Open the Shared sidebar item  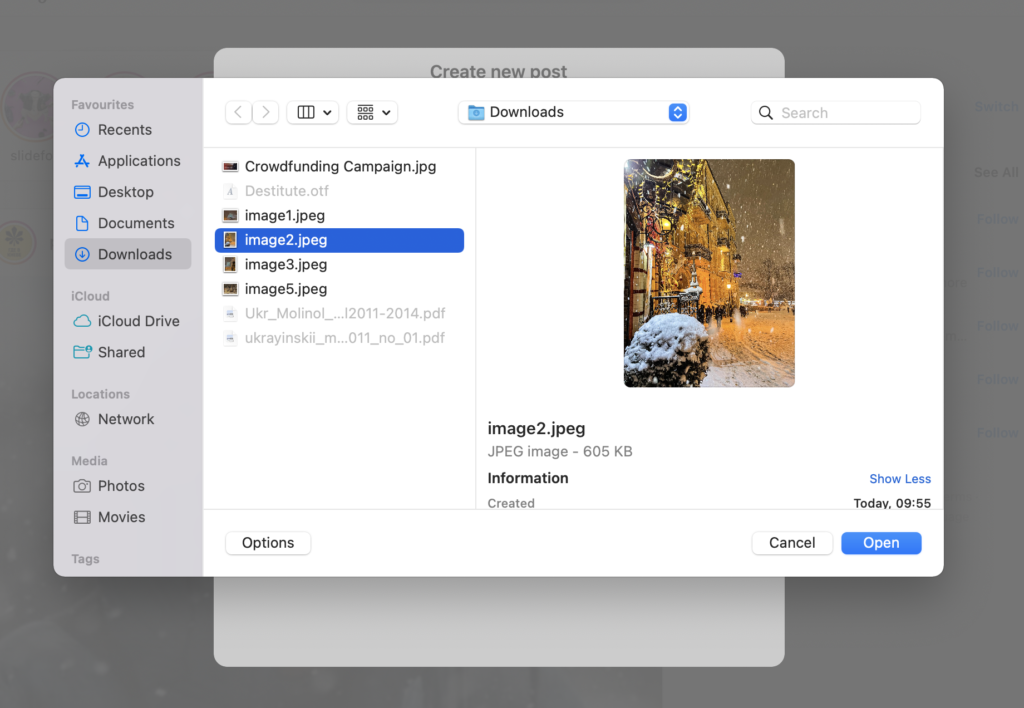(128, 352)
